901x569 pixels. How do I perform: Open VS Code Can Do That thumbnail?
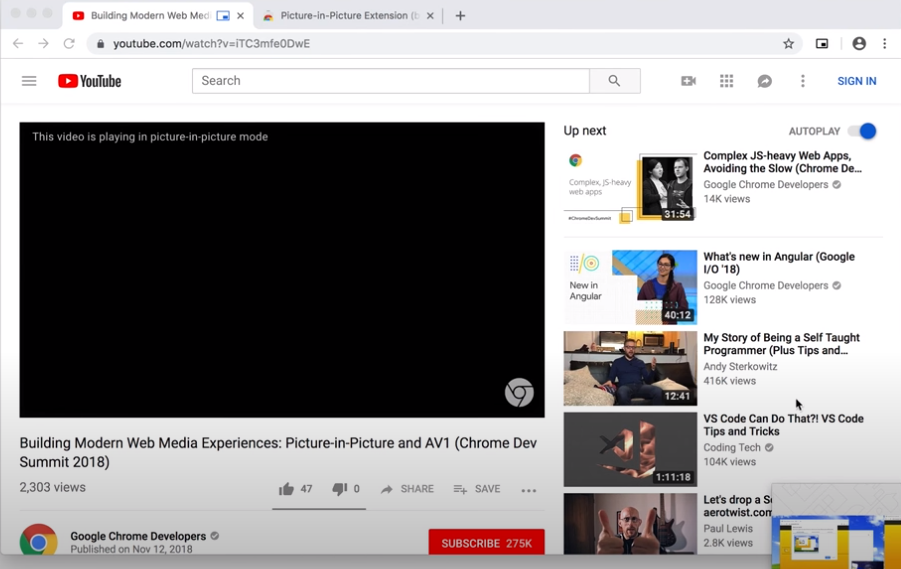(630, 449)
